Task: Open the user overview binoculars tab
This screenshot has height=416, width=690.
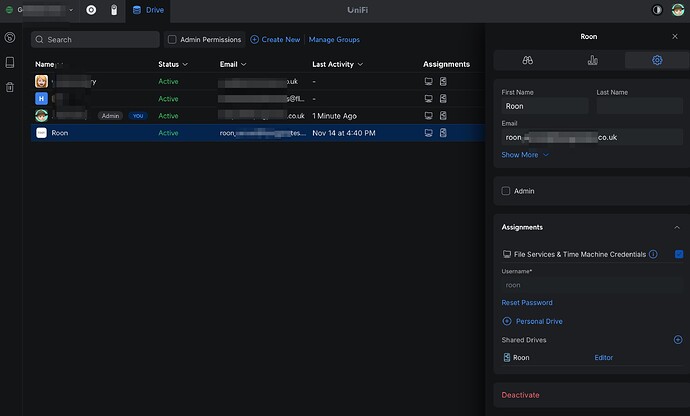Action: (x=528, y=60)
